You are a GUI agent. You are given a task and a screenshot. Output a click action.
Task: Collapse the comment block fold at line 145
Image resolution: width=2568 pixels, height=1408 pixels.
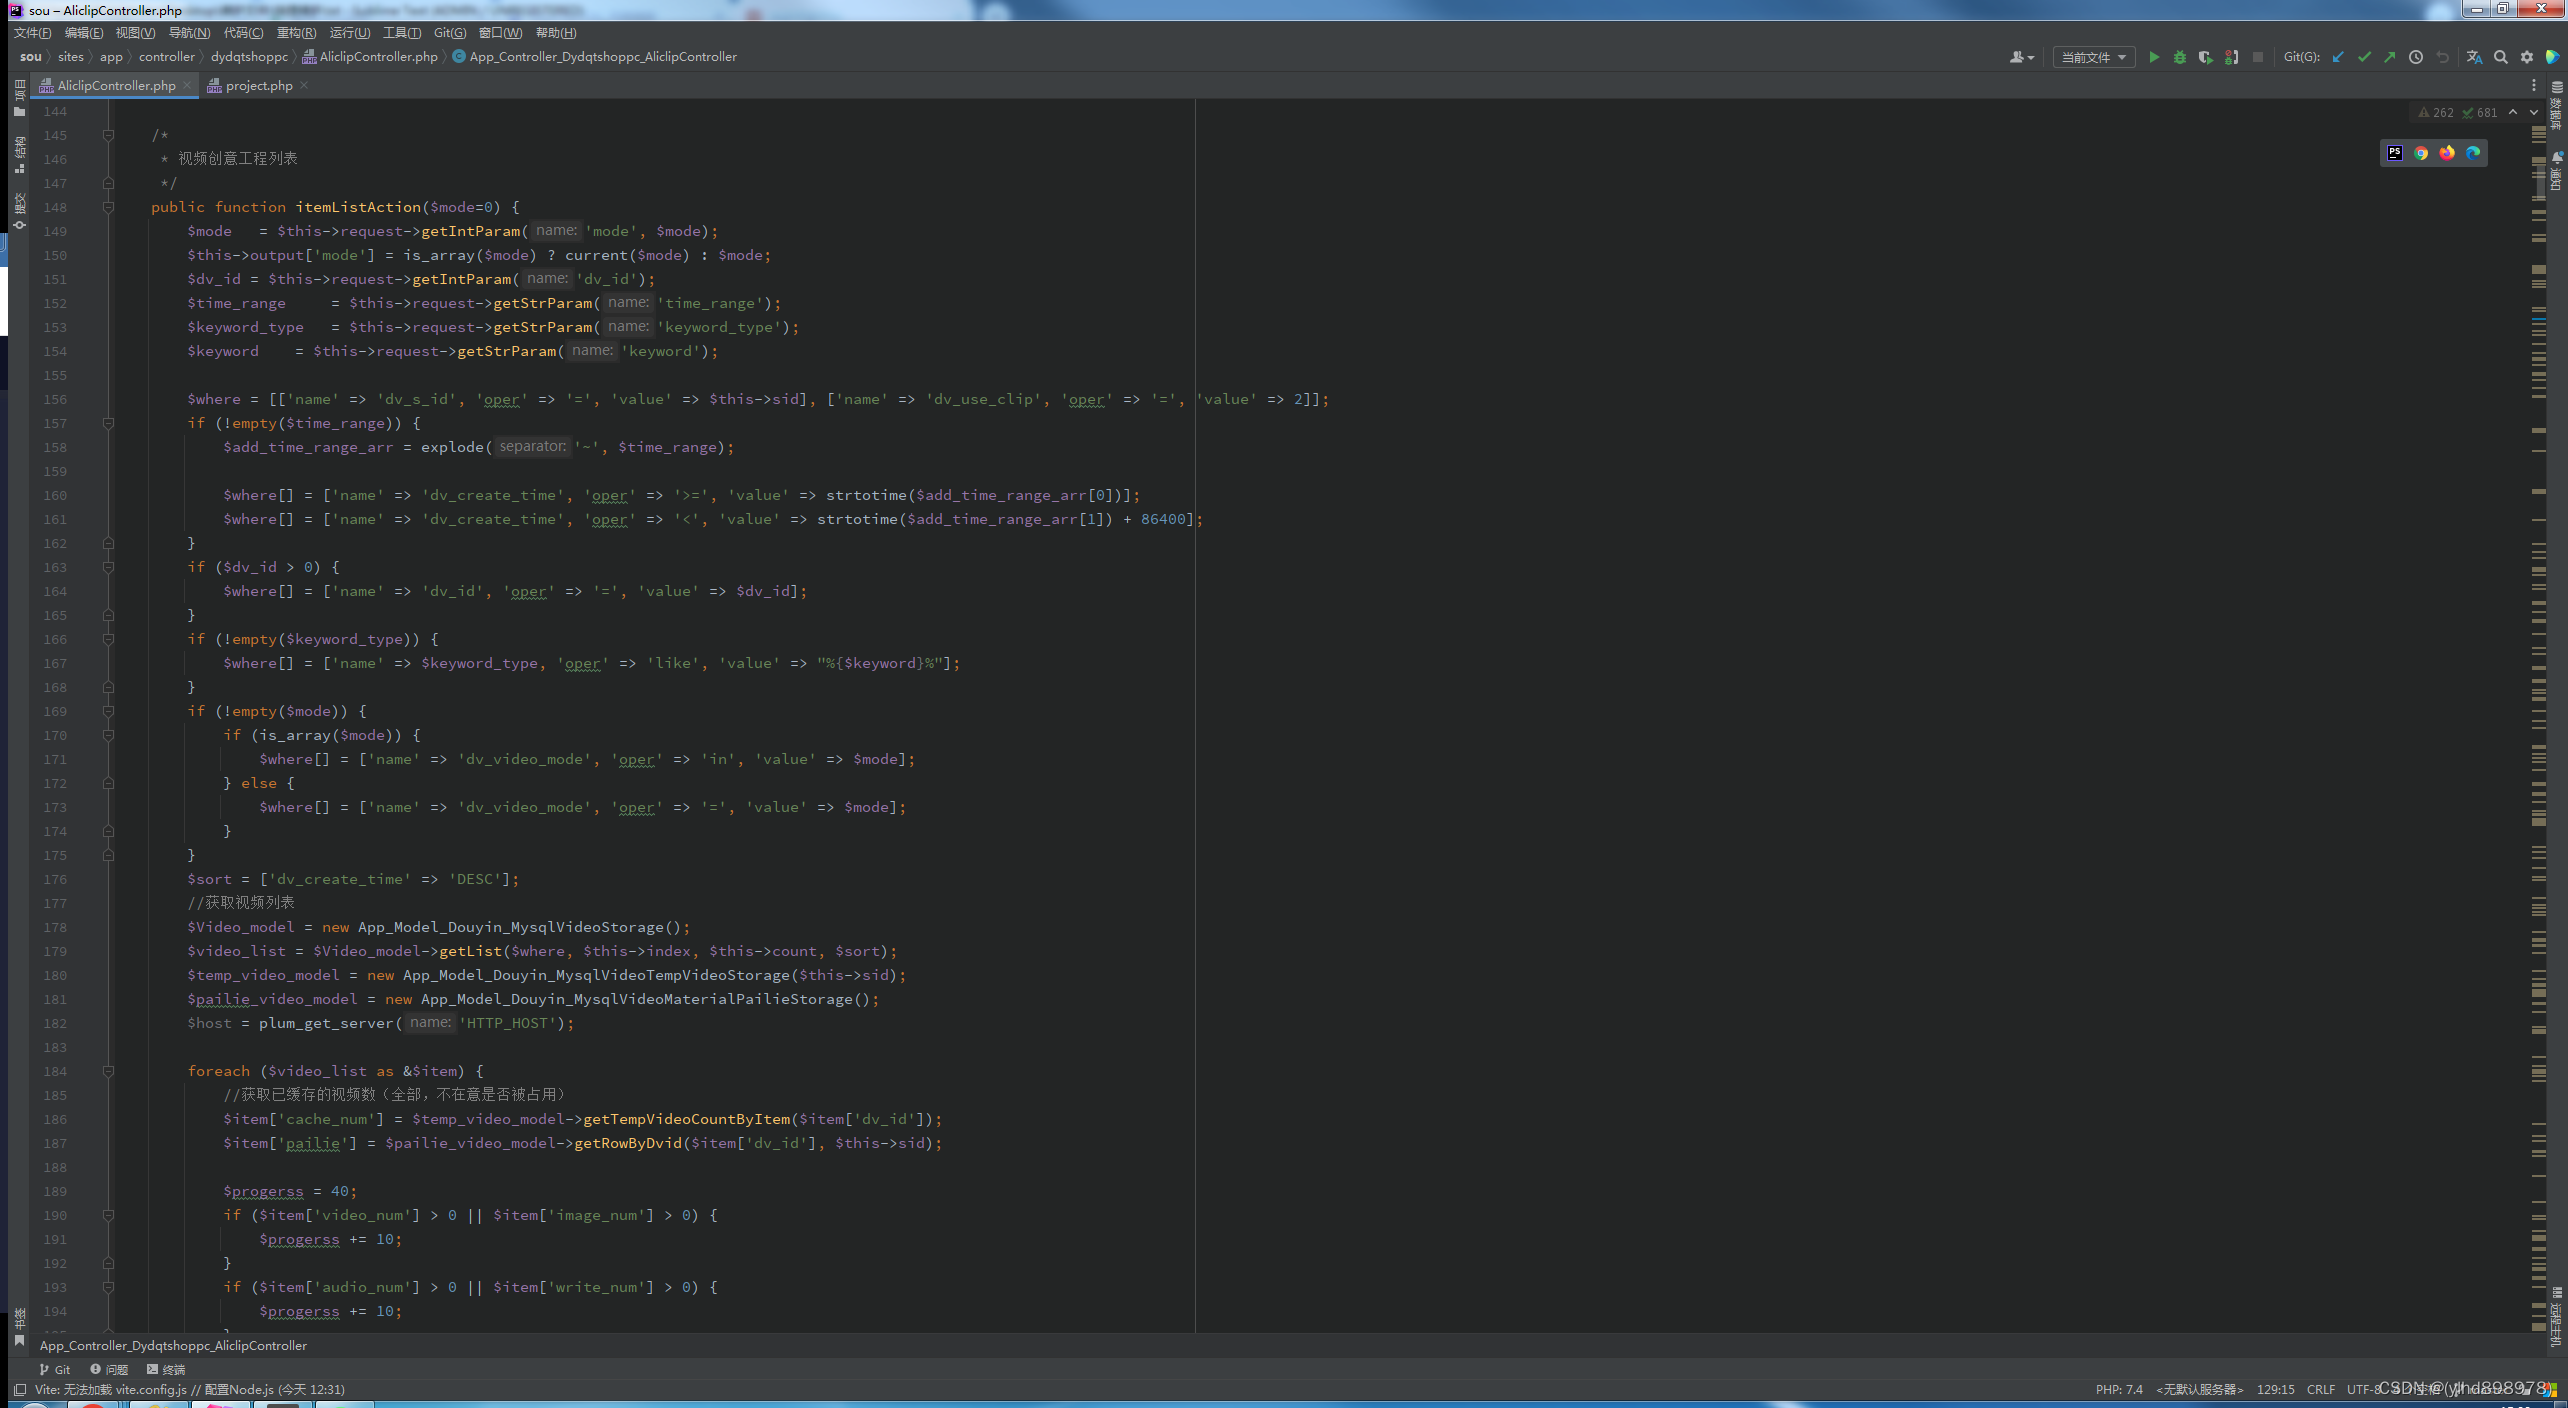tap(108, 135)
